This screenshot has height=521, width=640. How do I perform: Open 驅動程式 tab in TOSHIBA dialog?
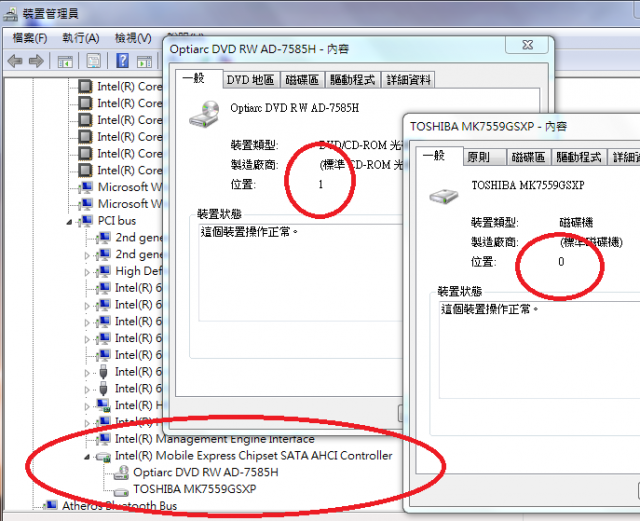(579, 157)
